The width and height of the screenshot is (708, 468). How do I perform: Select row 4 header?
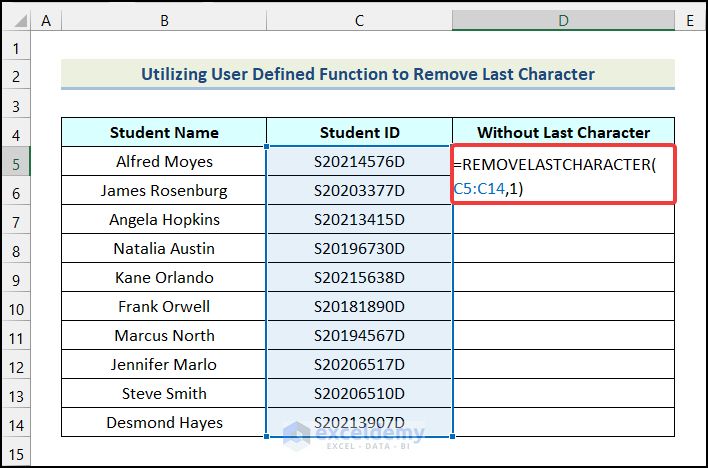point(16,132)
